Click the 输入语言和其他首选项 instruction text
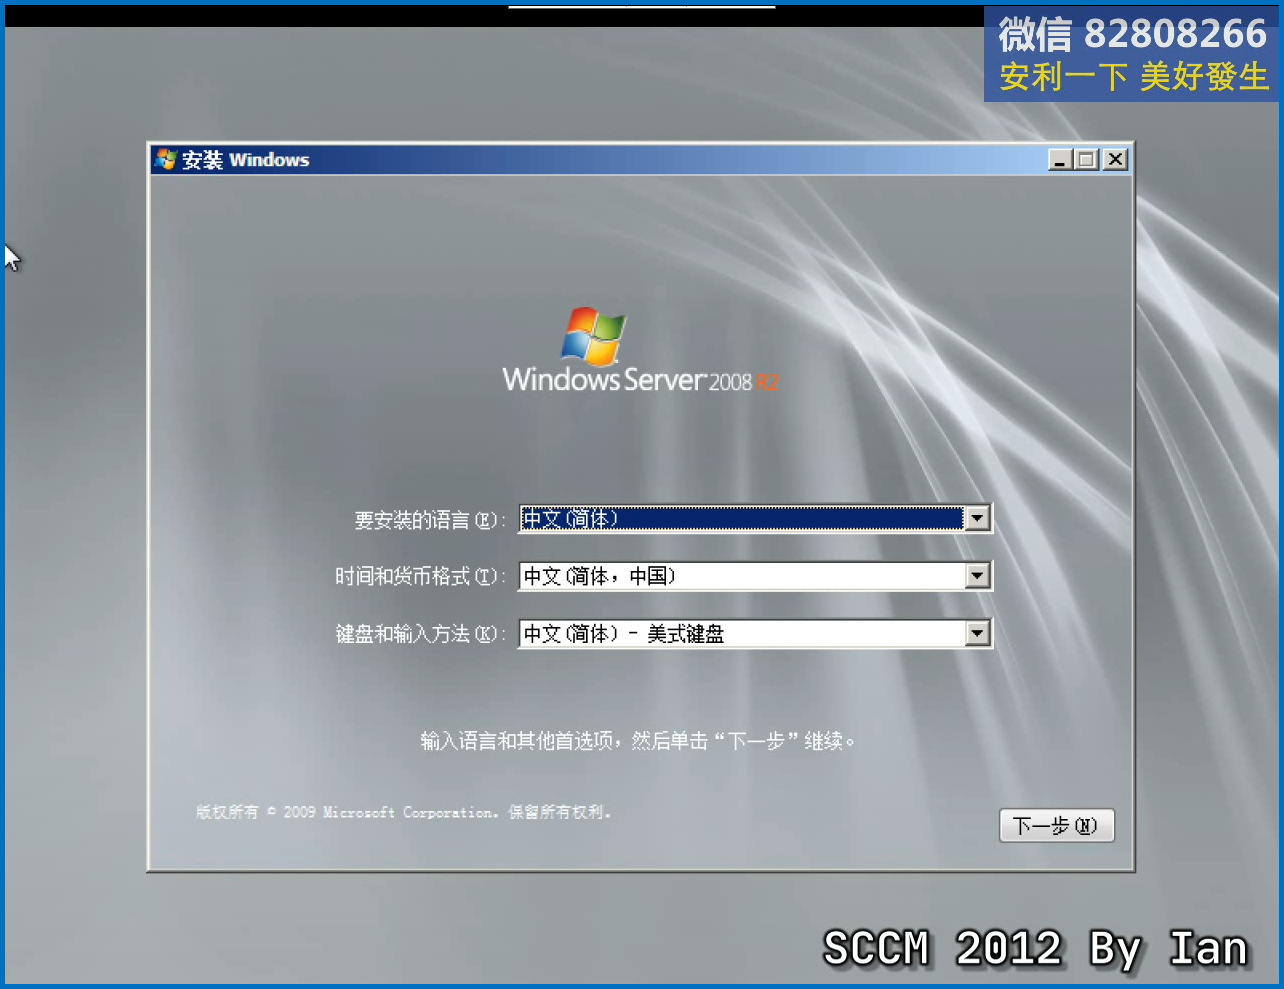 tap(638, 741)
